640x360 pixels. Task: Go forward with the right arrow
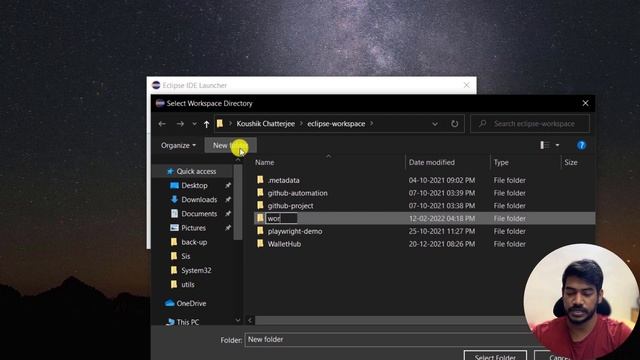tap(180, 124)
